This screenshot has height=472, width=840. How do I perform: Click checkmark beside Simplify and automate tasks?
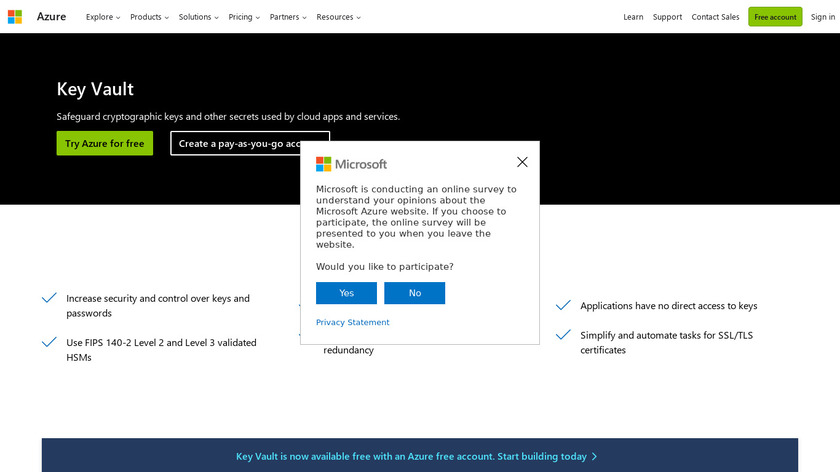(563, 335)
